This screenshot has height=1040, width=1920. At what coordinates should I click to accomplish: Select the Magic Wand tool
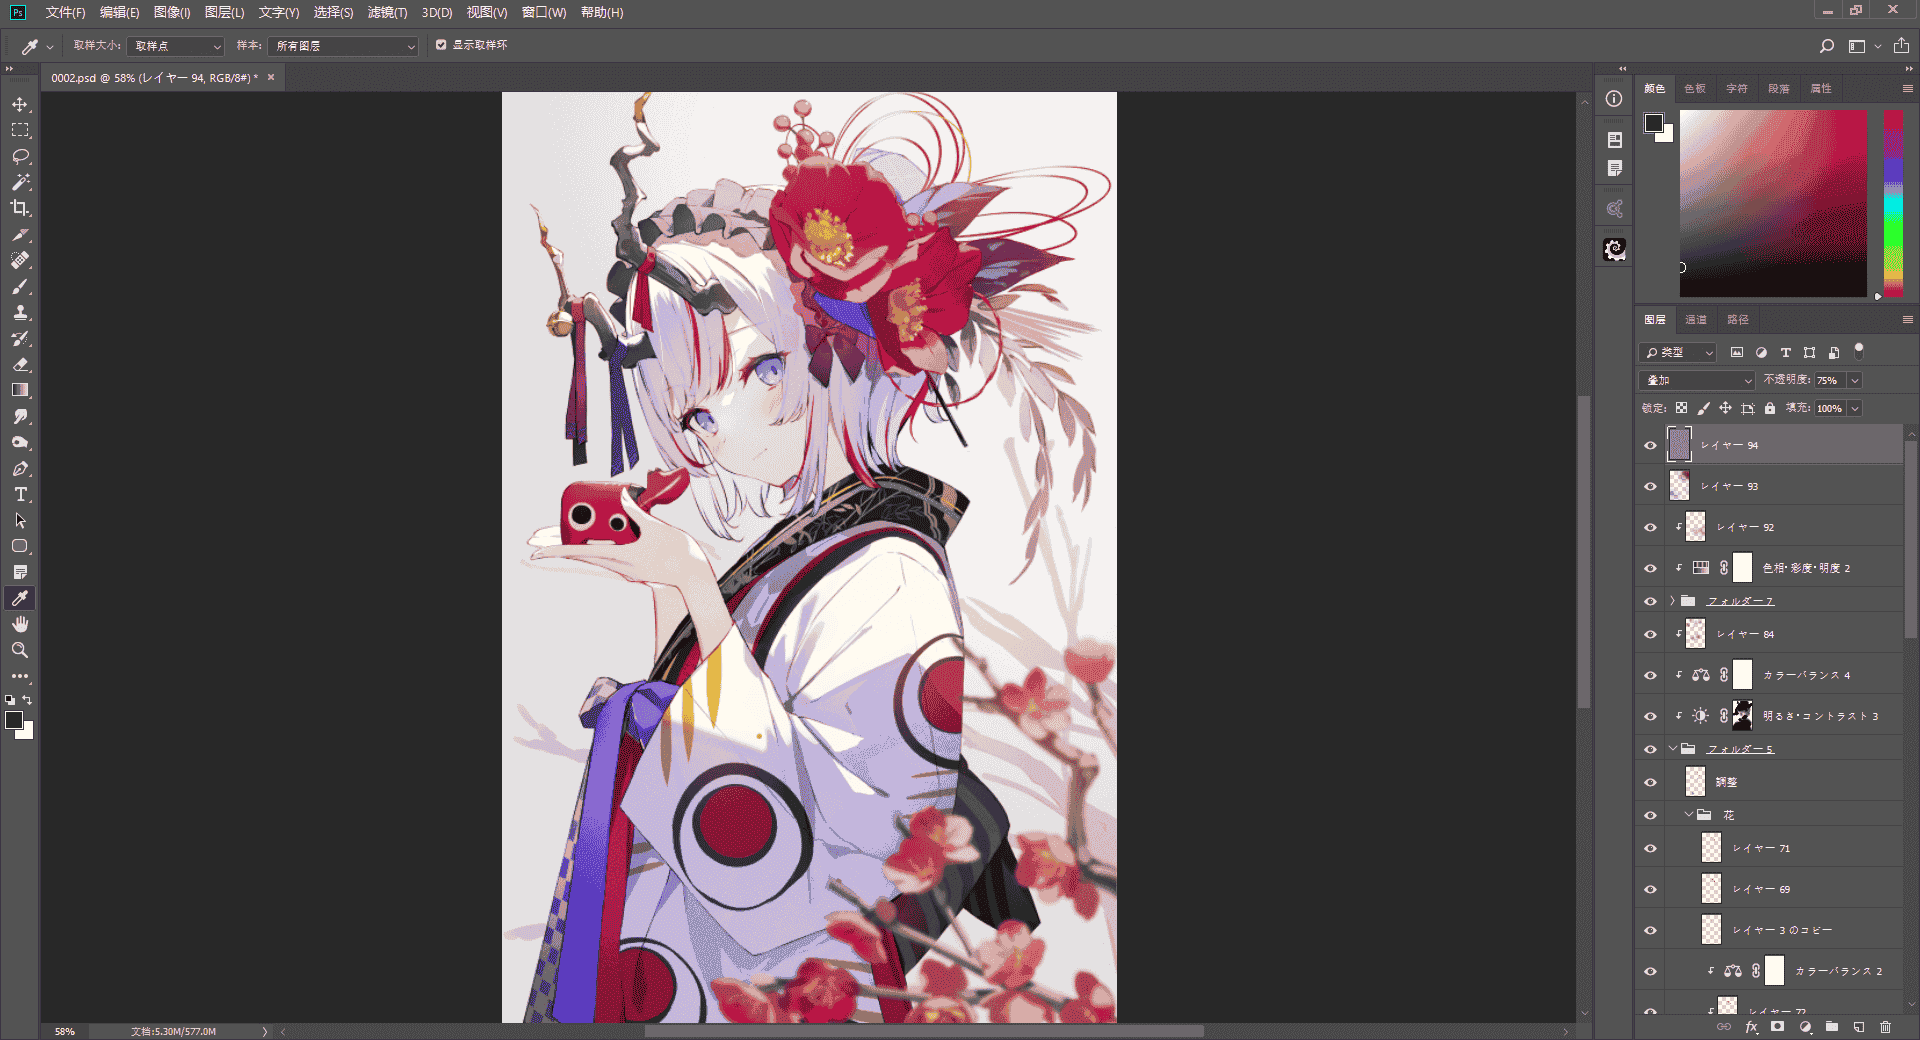click(x=20, y=182)
